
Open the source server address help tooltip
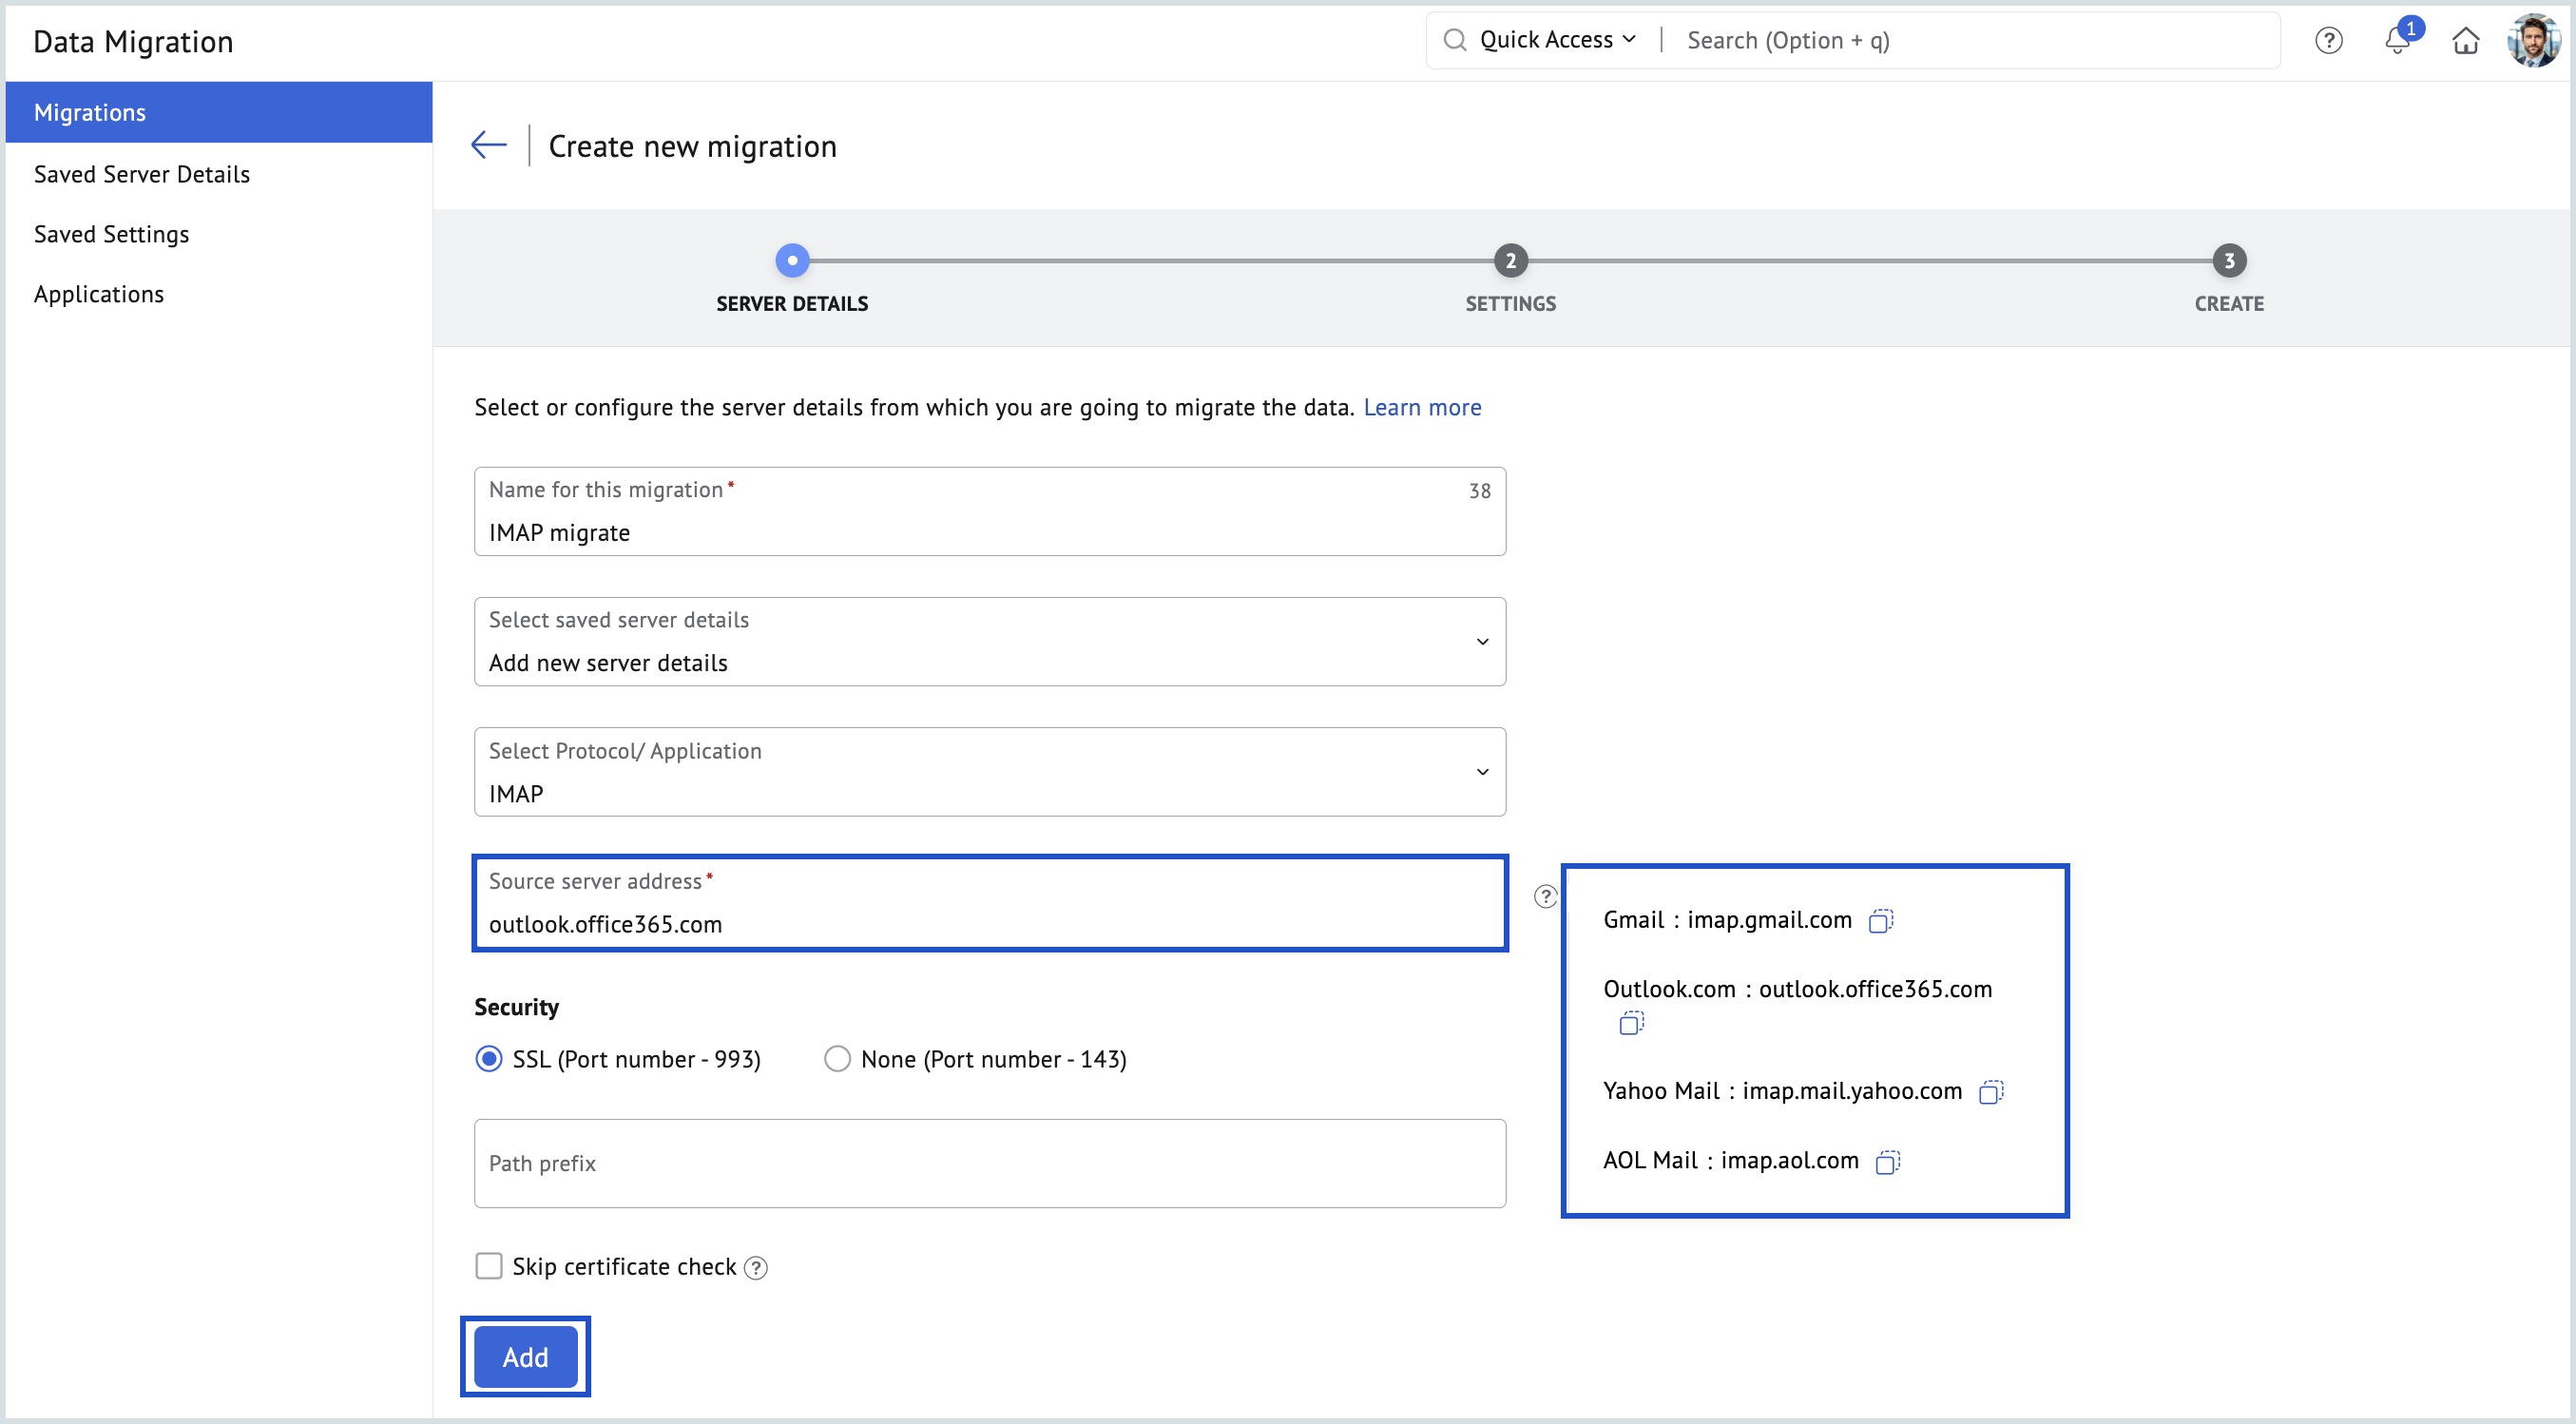coord(1544,896)
